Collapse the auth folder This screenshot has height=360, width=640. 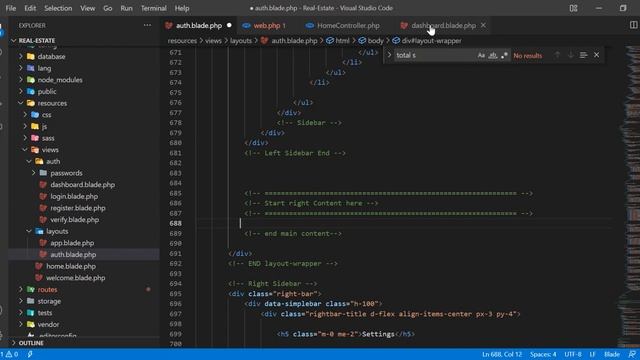53,161
